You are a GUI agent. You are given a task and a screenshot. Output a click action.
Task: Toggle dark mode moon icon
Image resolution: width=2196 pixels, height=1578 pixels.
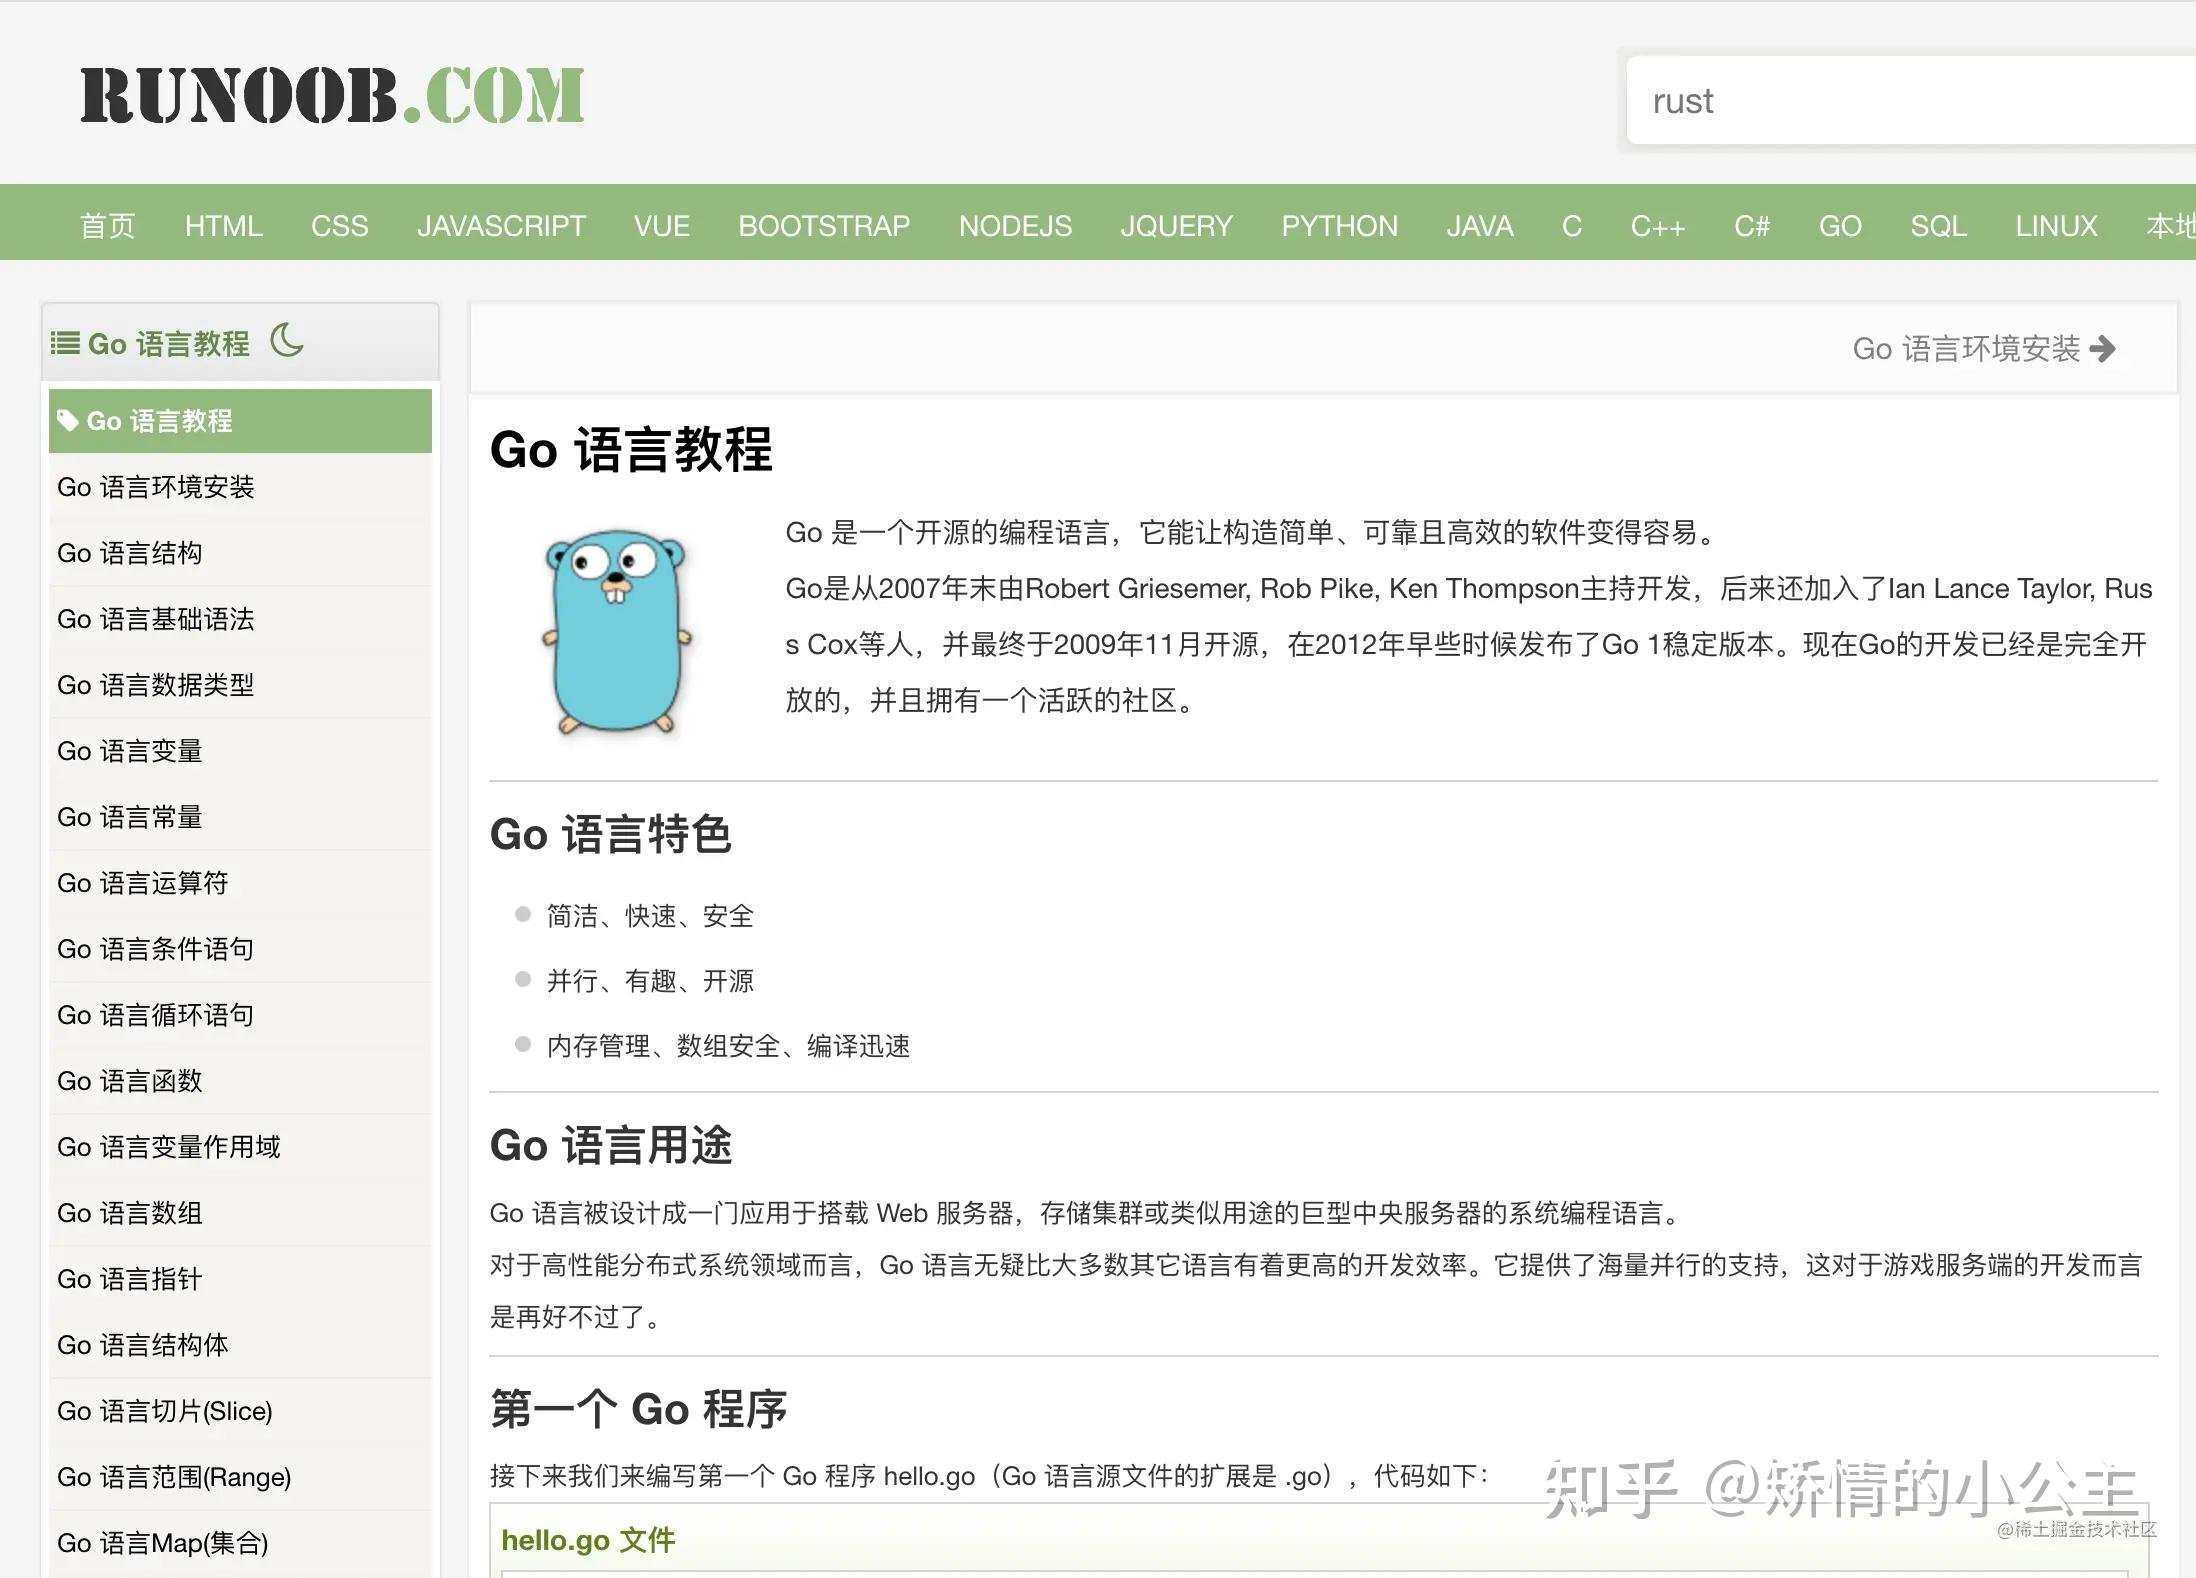287,341
